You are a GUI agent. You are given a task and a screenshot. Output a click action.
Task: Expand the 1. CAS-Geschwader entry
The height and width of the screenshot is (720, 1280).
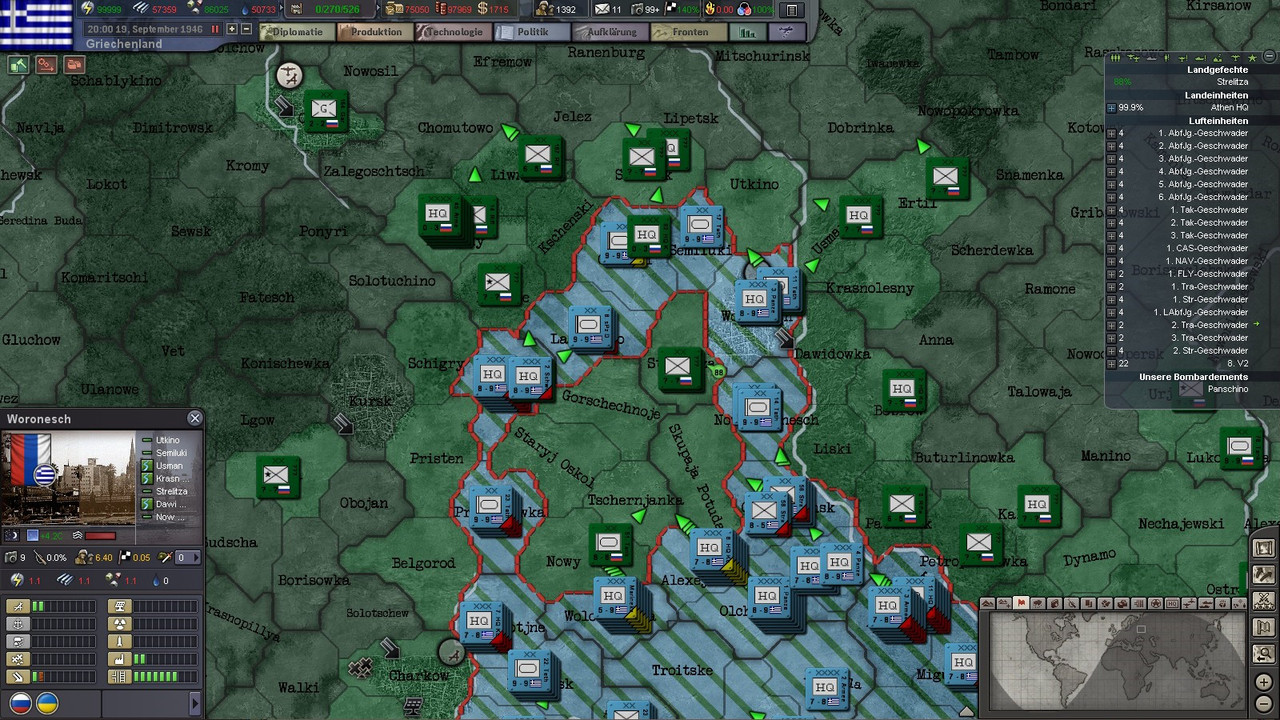[x=1112, y=248]
